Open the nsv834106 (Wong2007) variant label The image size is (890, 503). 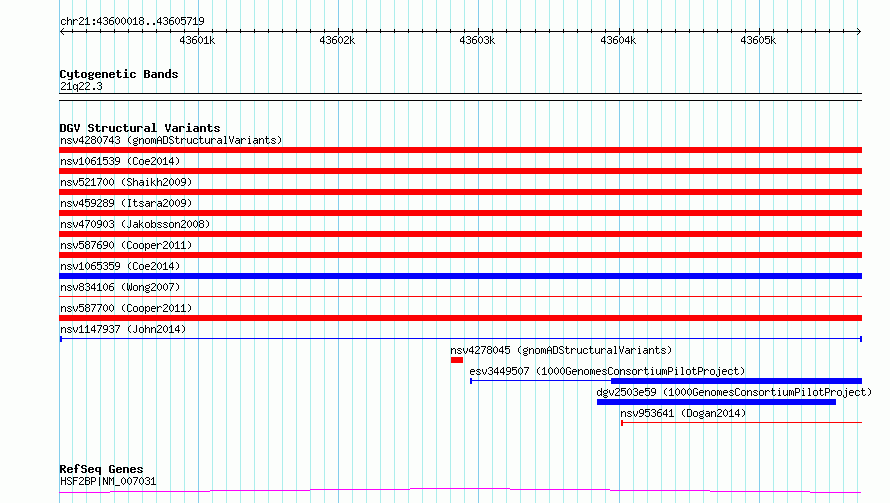click(120, 287)
